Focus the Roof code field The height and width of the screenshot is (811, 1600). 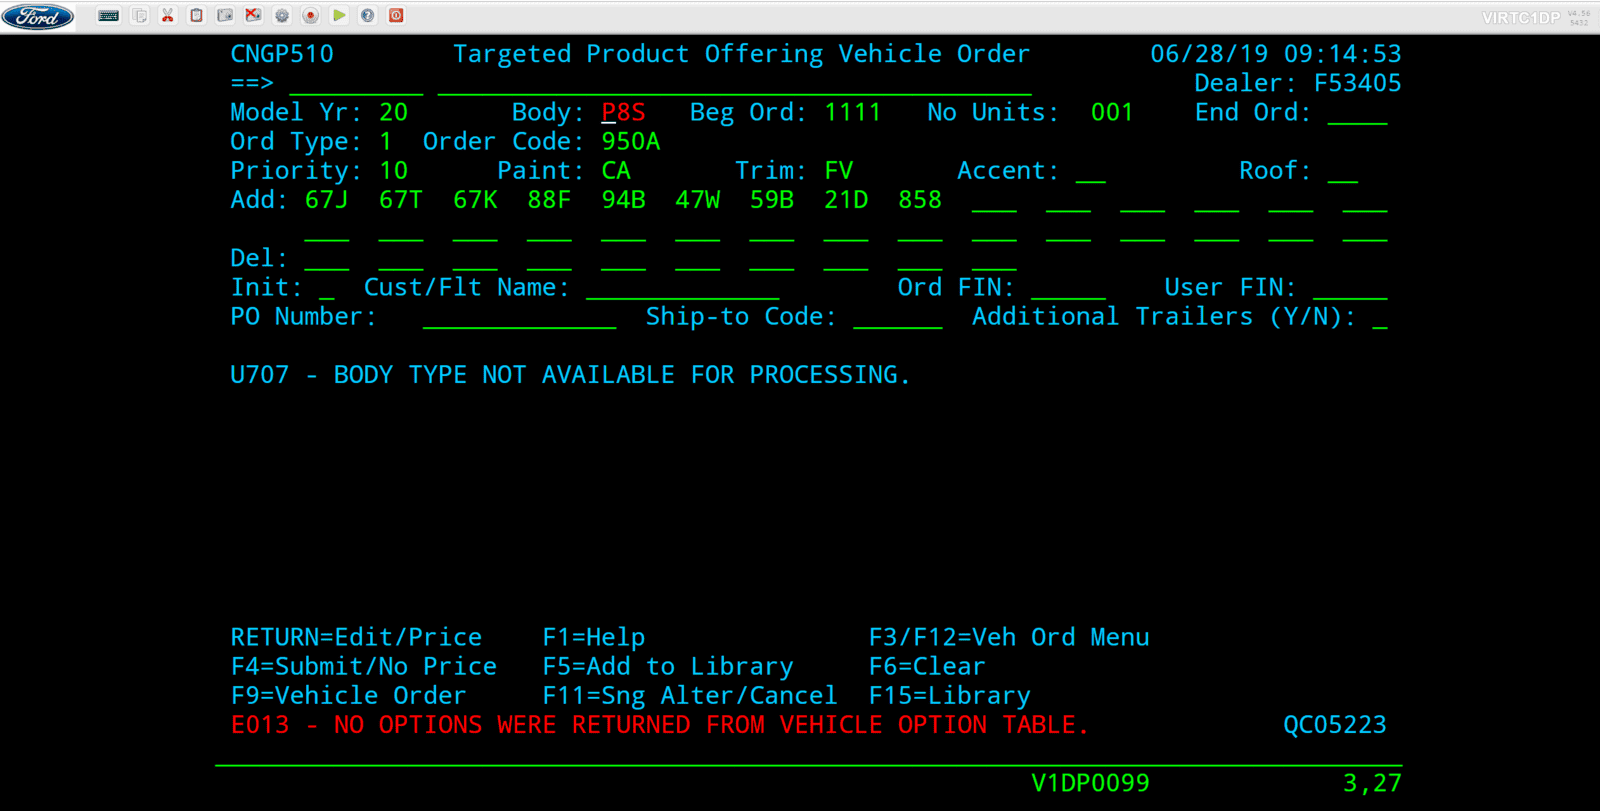1342,171
